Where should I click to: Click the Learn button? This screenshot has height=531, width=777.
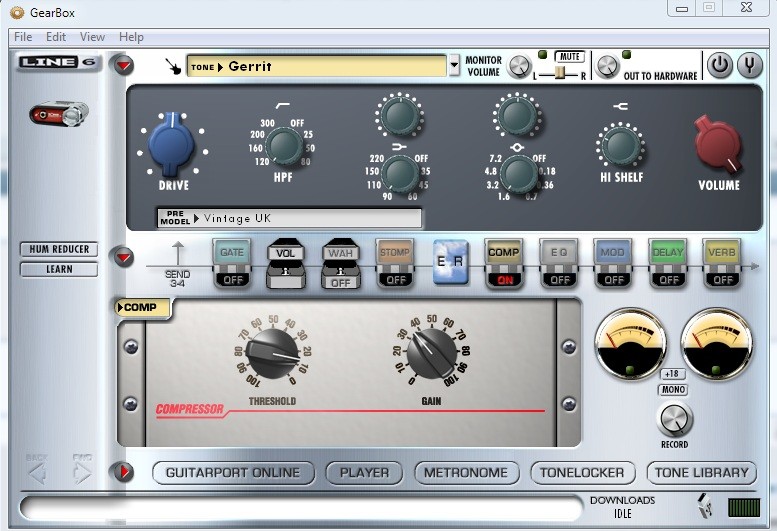(59, 269)
